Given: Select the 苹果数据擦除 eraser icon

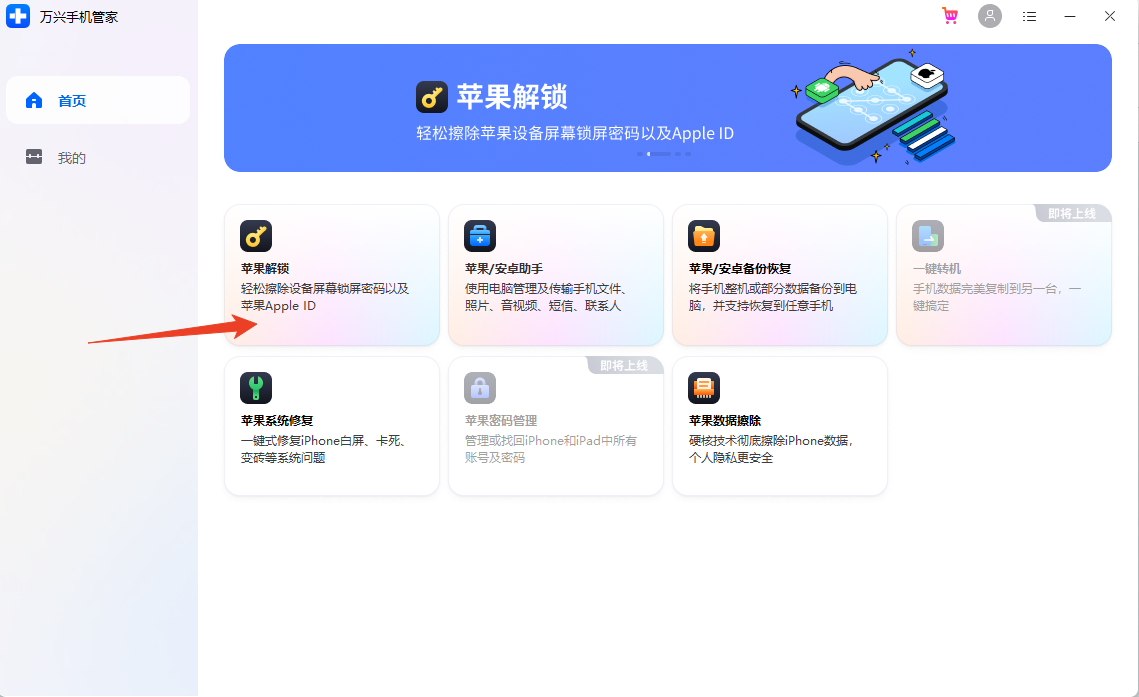Looking at the screenshot, I should [704, 388].
